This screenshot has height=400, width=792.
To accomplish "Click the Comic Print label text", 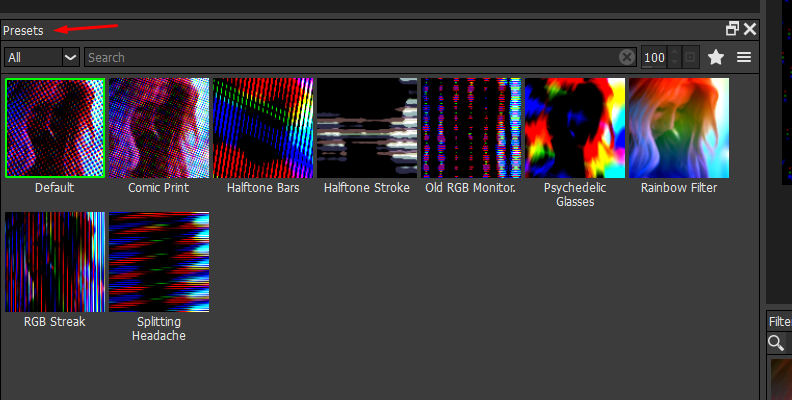I will 159,188.
